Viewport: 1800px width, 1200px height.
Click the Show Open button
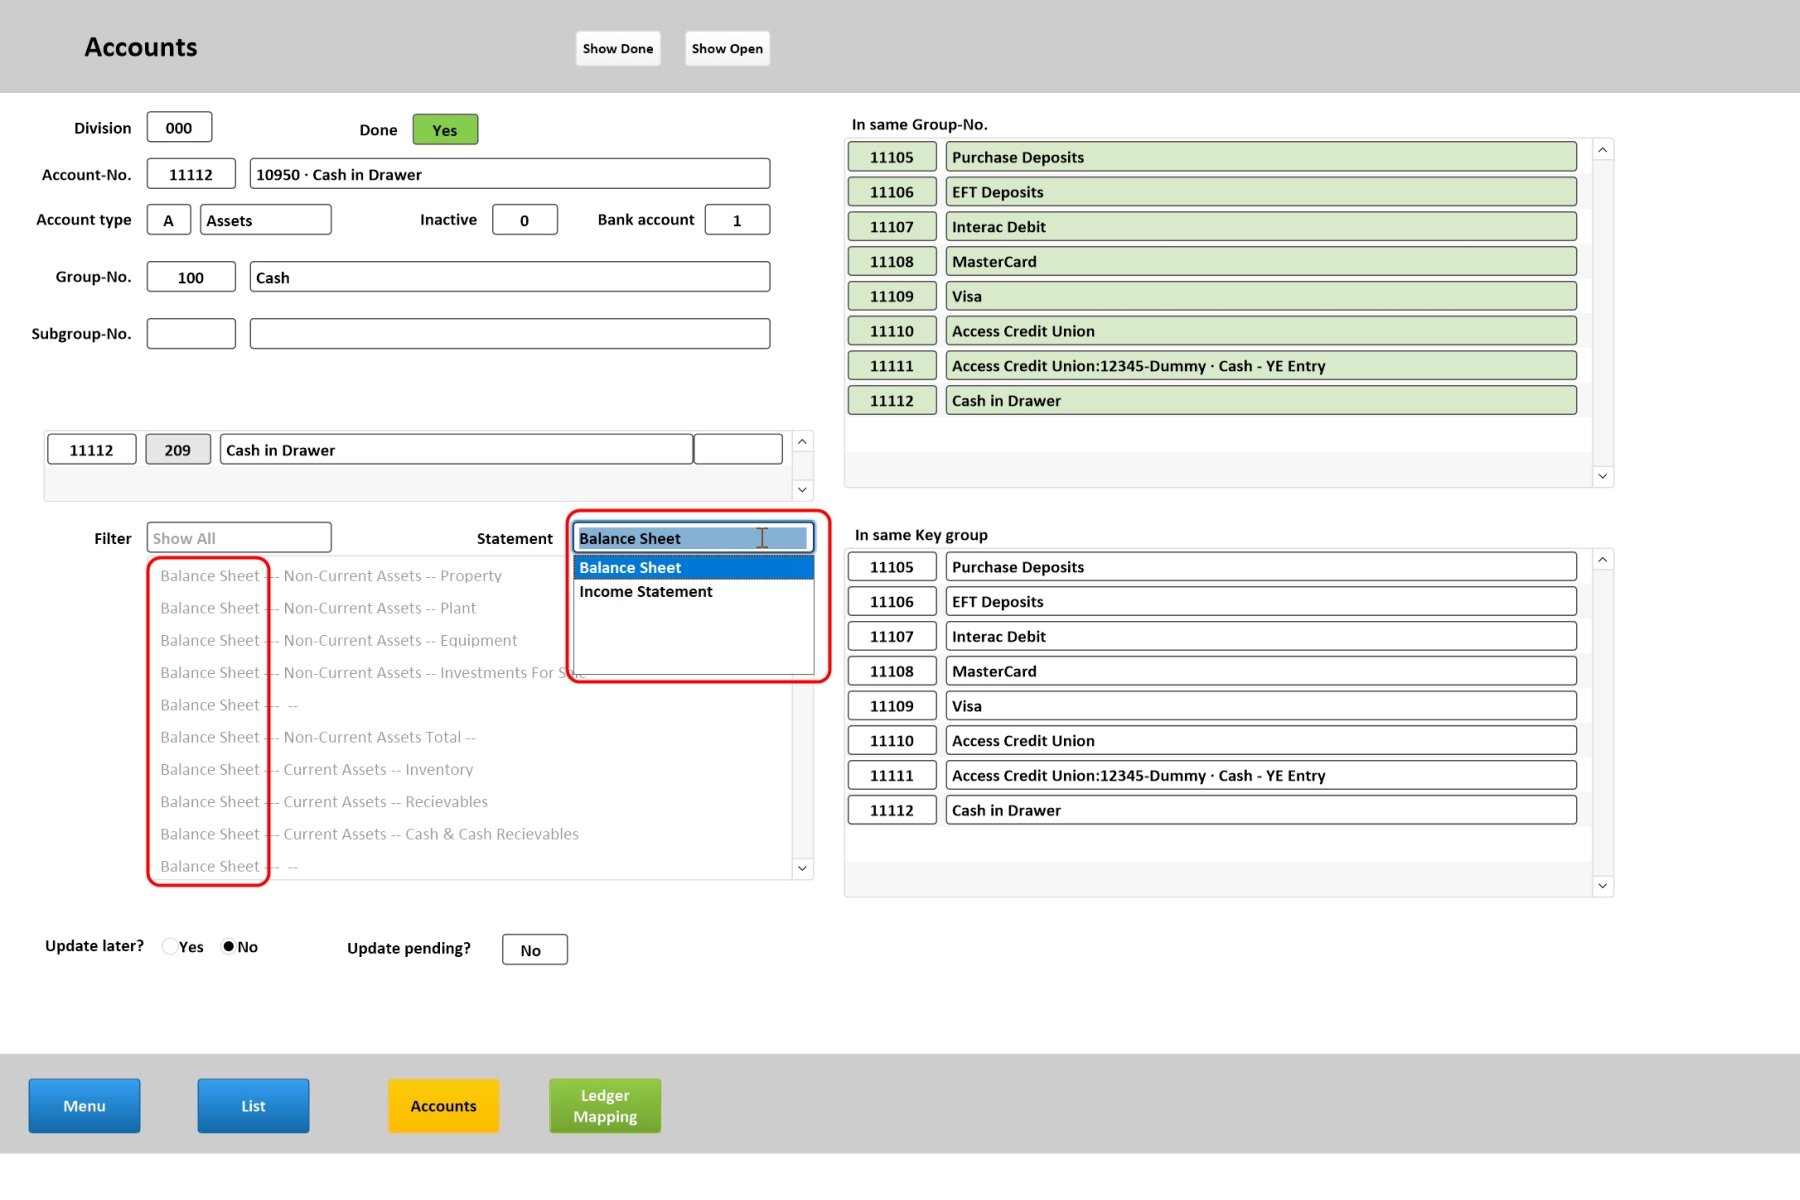pos(727,48)
